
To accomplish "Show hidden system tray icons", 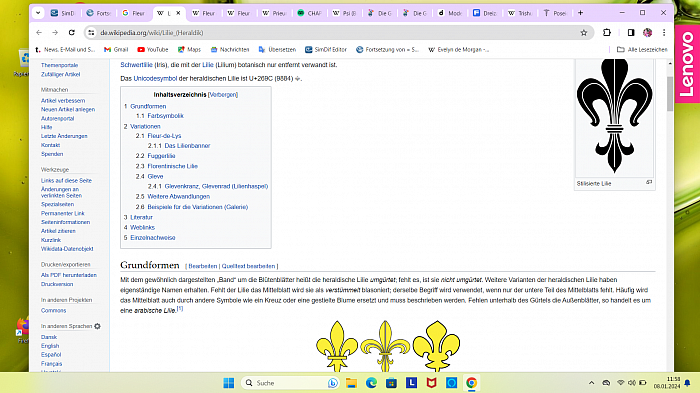I will [x=592, y=383].
